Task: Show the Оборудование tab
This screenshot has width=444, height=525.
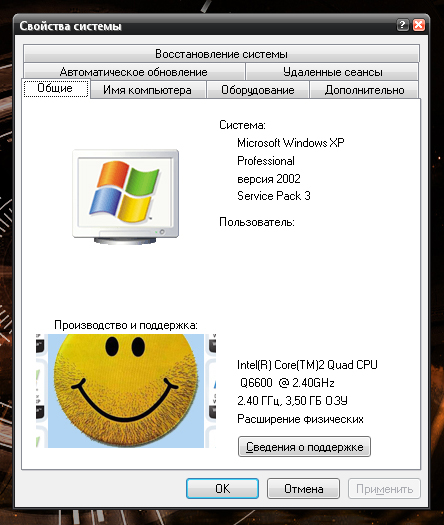Action: click(257, 90)
